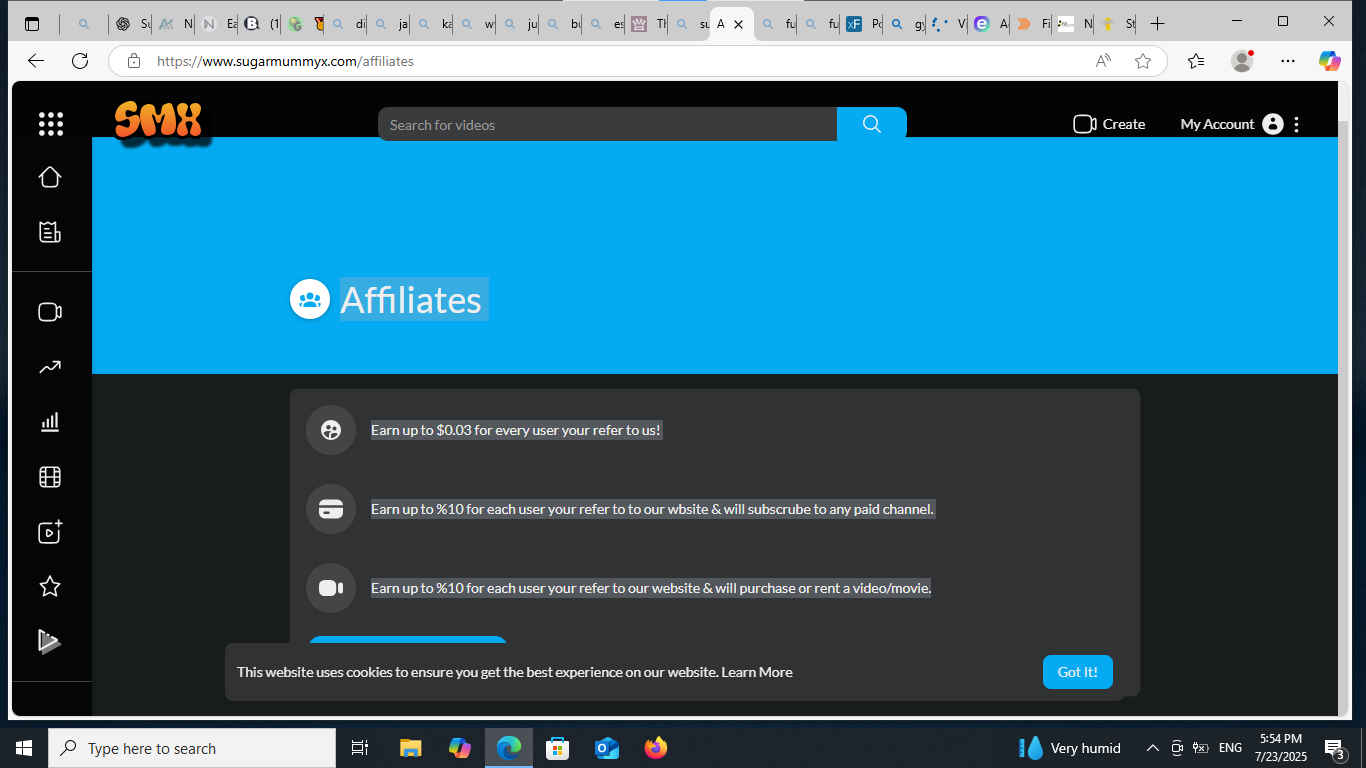
Task: Open Task View on the taskbar
Action: tap(360, 748)
